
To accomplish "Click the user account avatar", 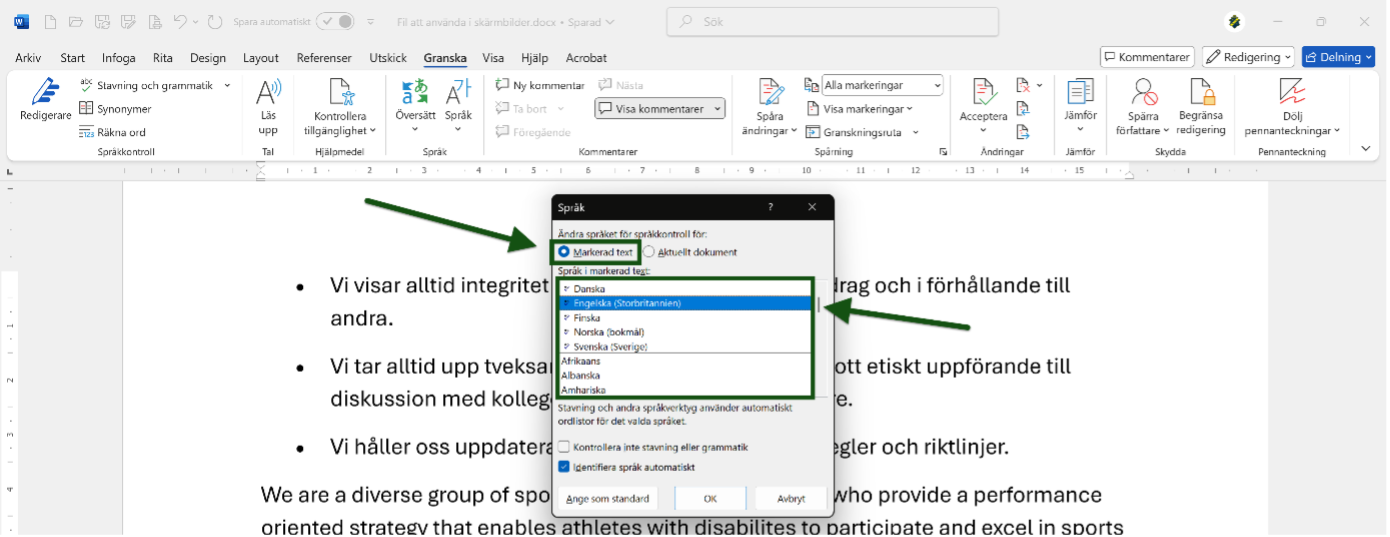I will click(1235, 21).
